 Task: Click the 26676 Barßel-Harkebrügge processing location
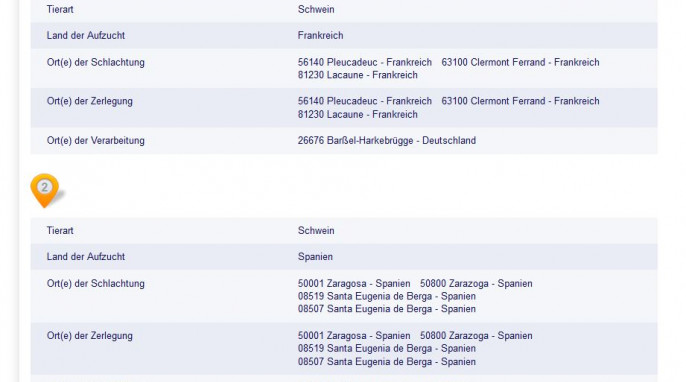(x=387, y=140)
